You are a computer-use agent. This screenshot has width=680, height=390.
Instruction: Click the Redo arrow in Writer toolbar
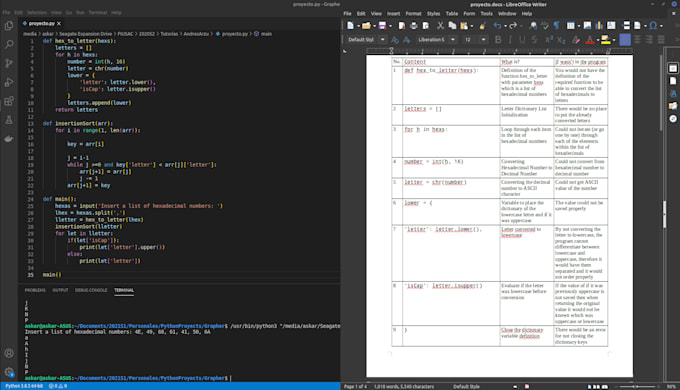(x=513, y=26)
